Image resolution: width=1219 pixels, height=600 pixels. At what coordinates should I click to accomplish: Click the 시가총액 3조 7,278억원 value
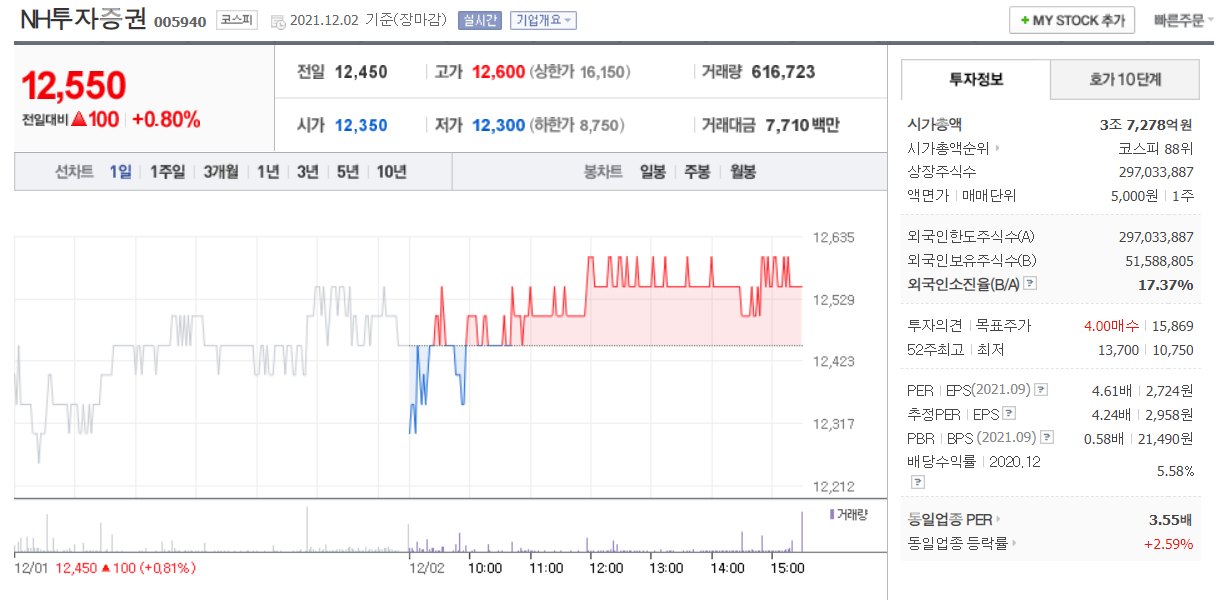[1146, 124]
